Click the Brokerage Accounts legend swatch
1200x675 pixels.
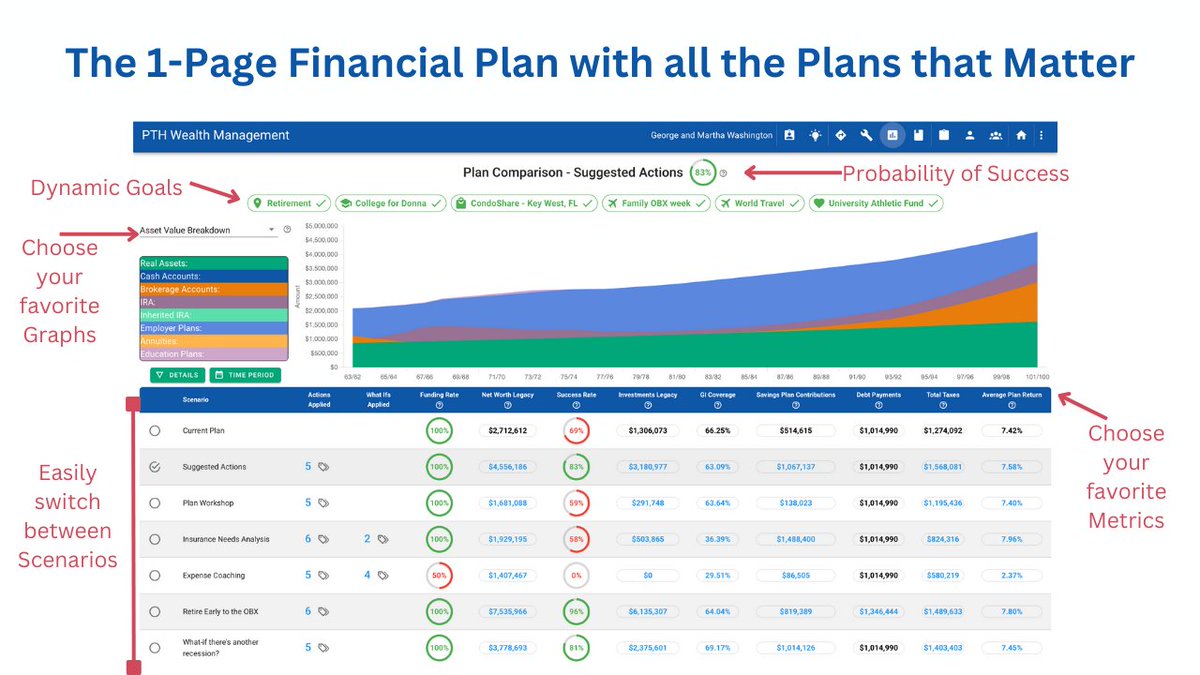point(214,289)
